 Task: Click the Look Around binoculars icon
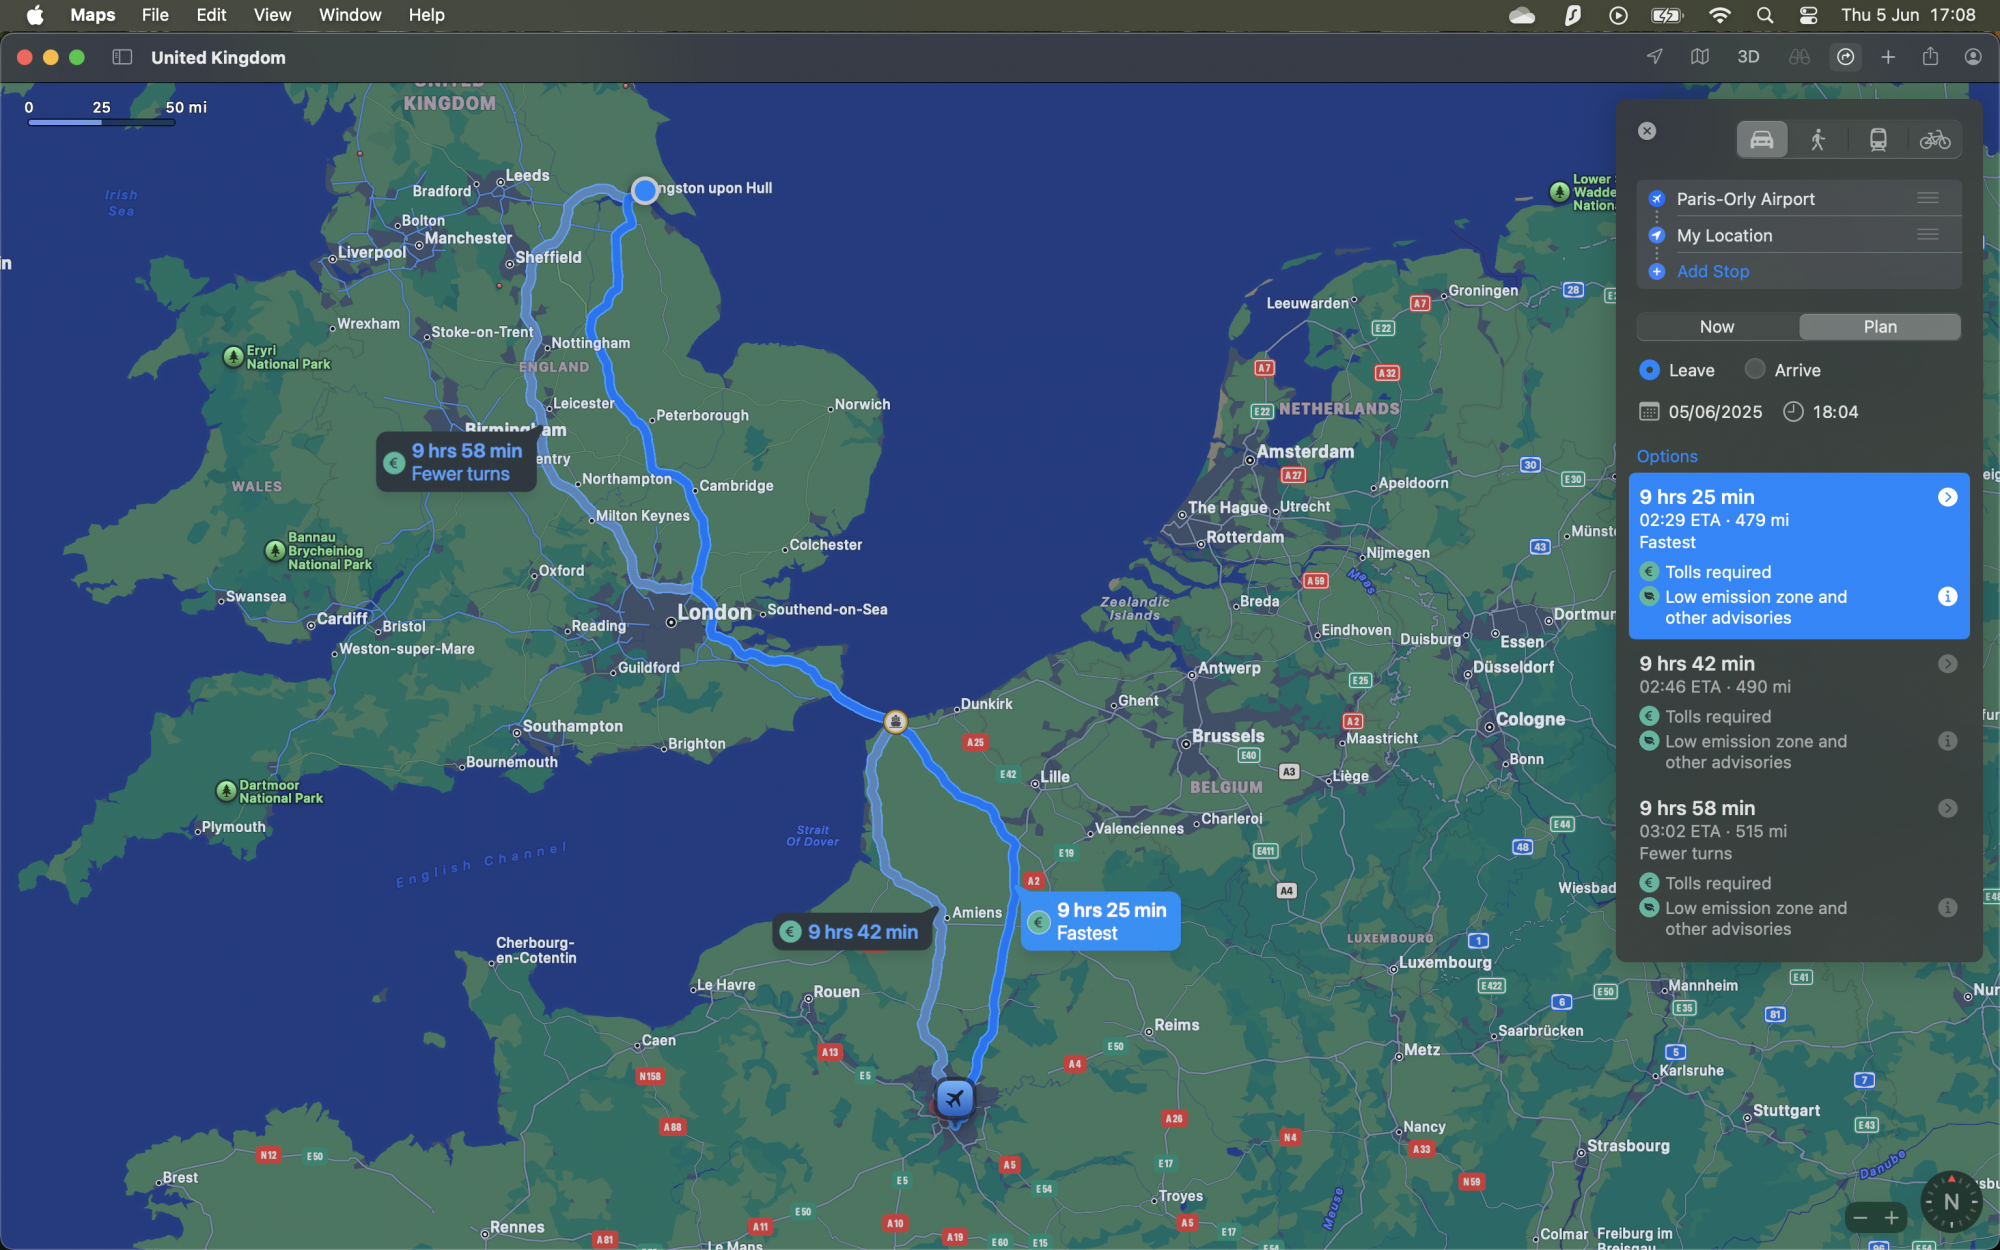click(x=1799, y=57)
